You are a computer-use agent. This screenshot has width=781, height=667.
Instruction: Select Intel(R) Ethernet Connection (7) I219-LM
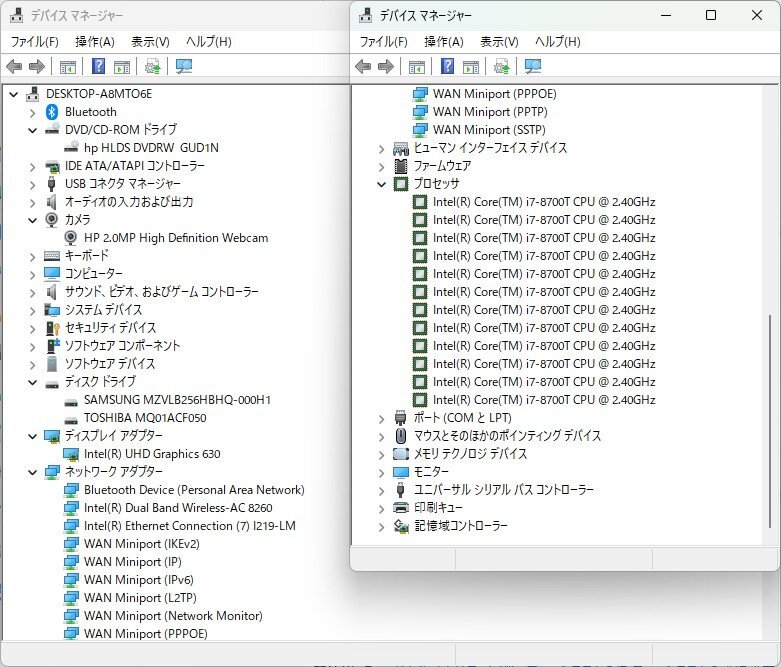click(x=189, y=526)
